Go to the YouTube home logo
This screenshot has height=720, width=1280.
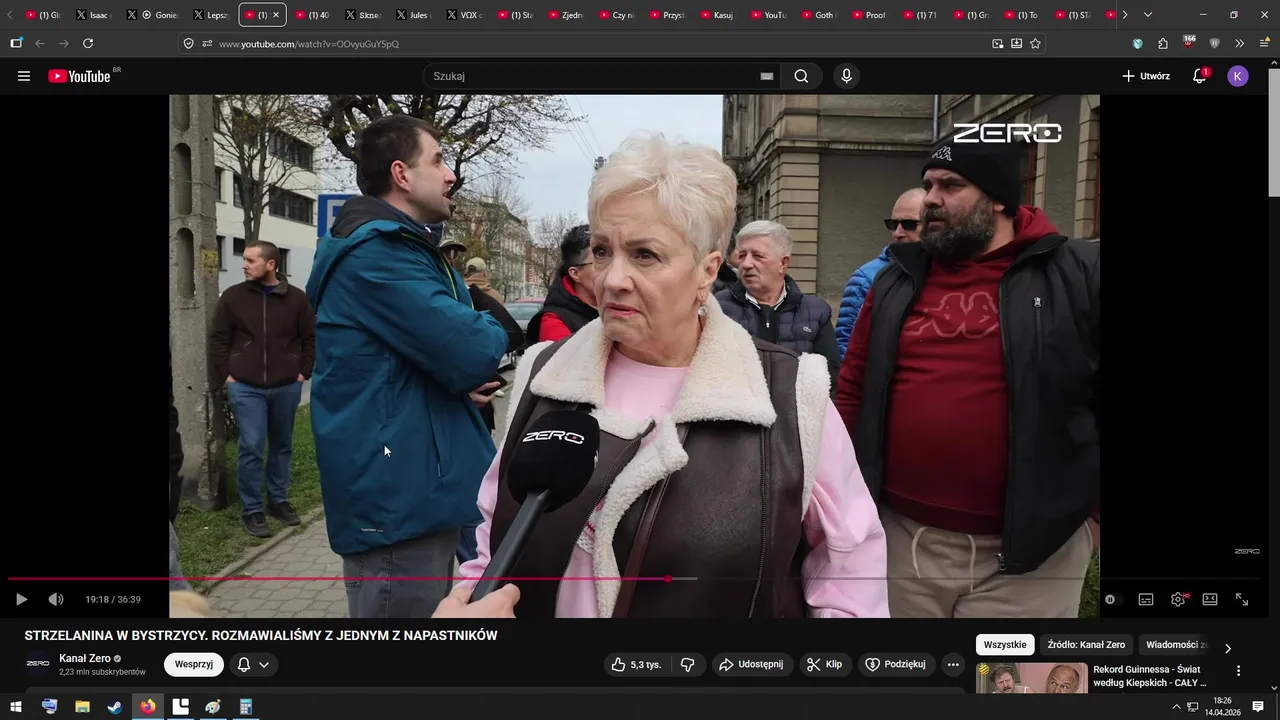[79, 76]
